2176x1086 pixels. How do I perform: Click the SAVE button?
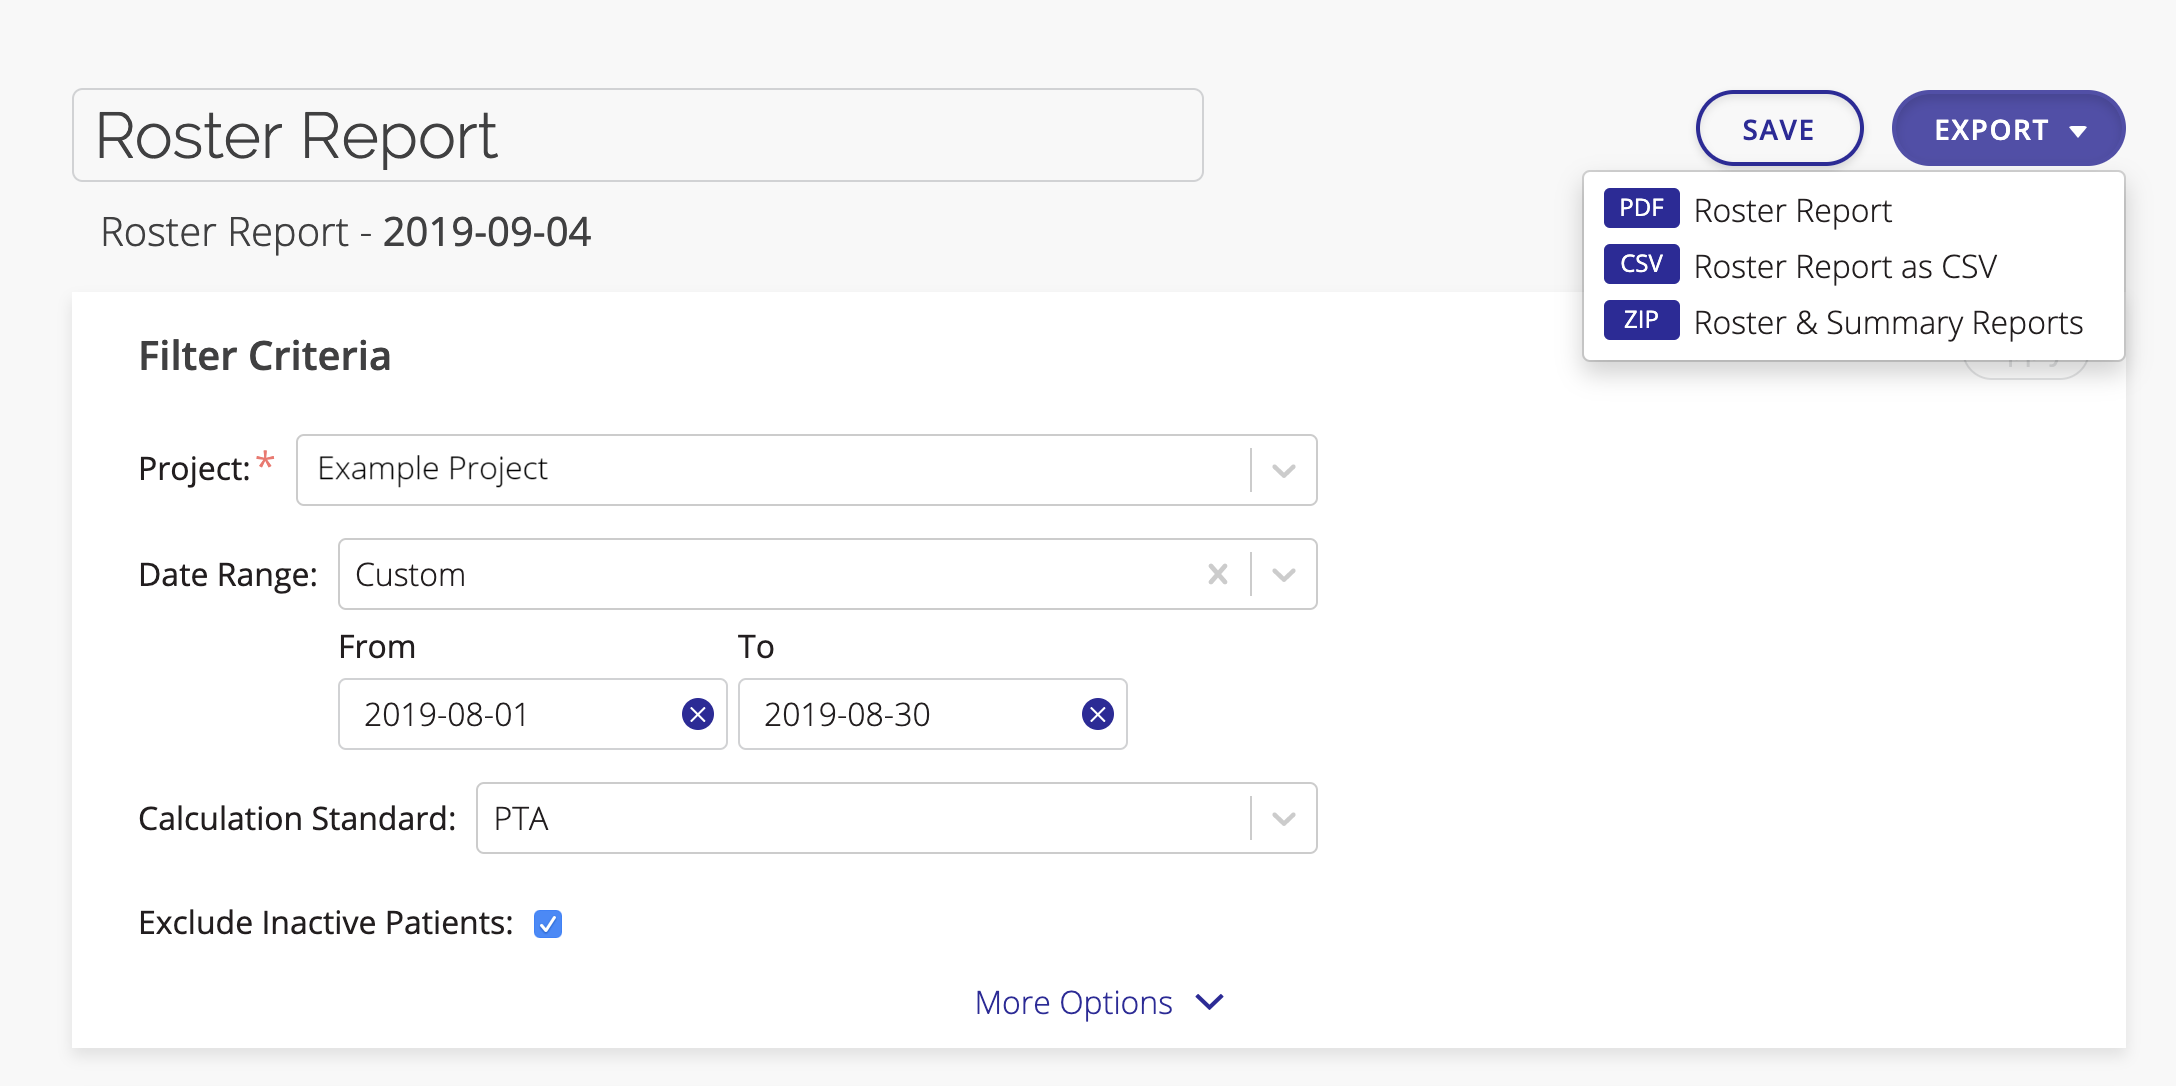pyautogui.click(x=1779, y=129)
